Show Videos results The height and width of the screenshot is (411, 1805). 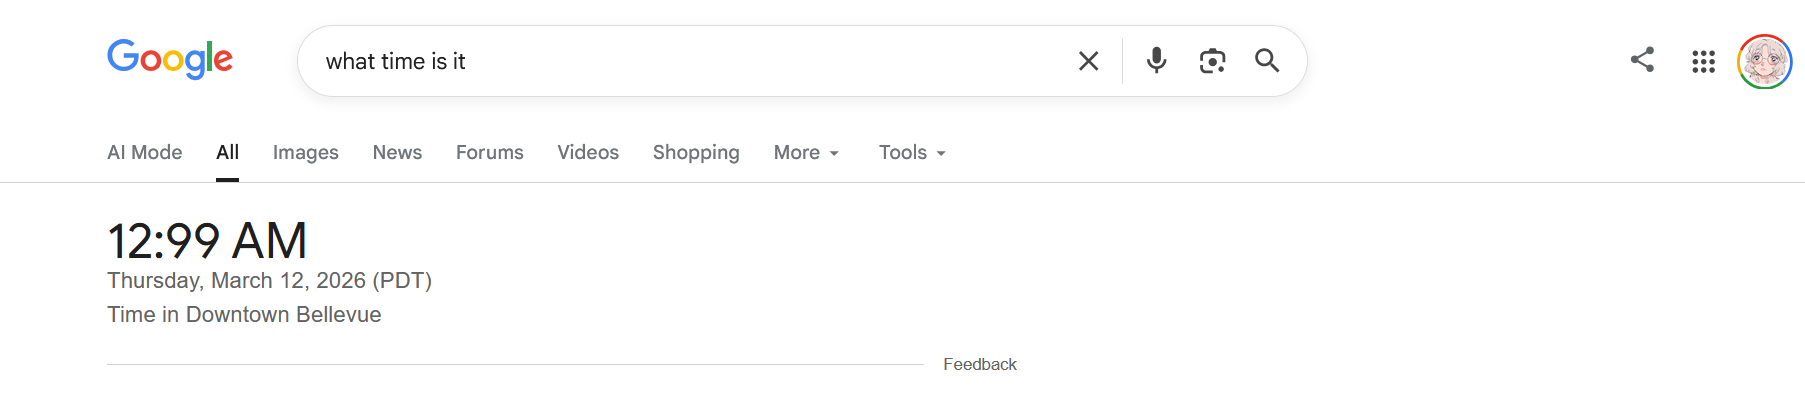click(588, 152)
